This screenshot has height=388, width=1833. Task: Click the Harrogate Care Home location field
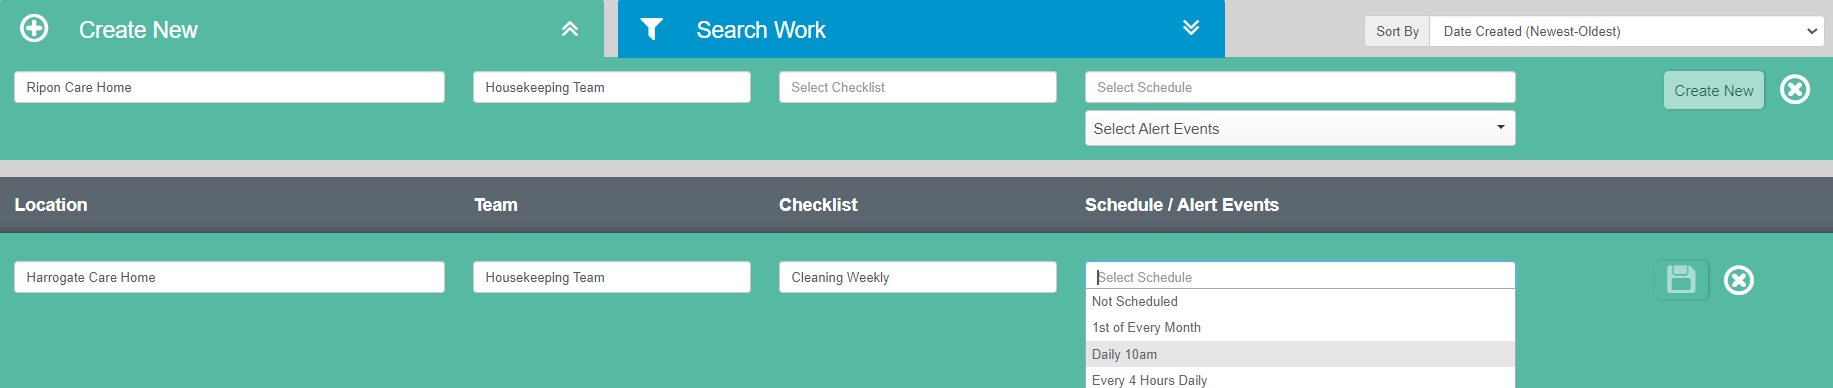click(x=229, y=277)
